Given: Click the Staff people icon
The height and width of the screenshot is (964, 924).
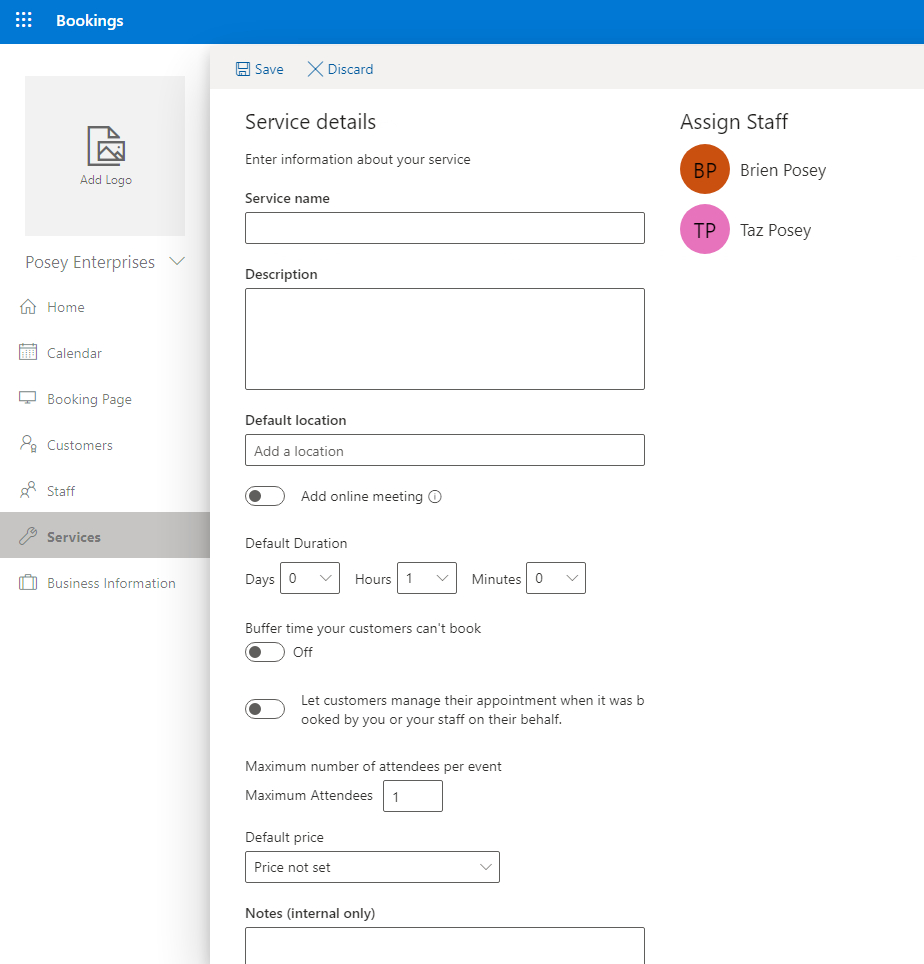Looking at the screenshot, I should (x=28, y=490).
